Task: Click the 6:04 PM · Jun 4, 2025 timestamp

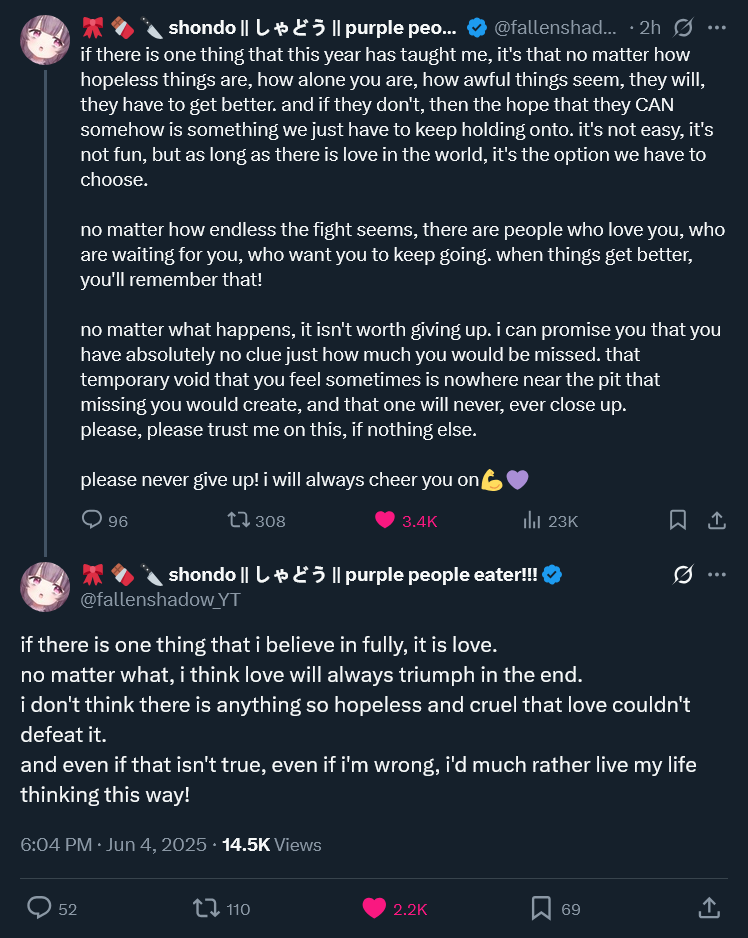Action: 114,845
